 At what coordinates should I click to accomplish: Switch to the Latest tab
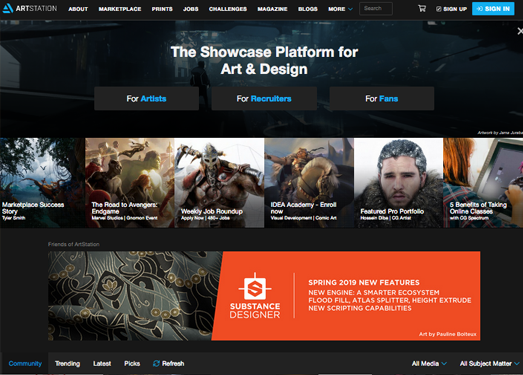click(102, 363)
